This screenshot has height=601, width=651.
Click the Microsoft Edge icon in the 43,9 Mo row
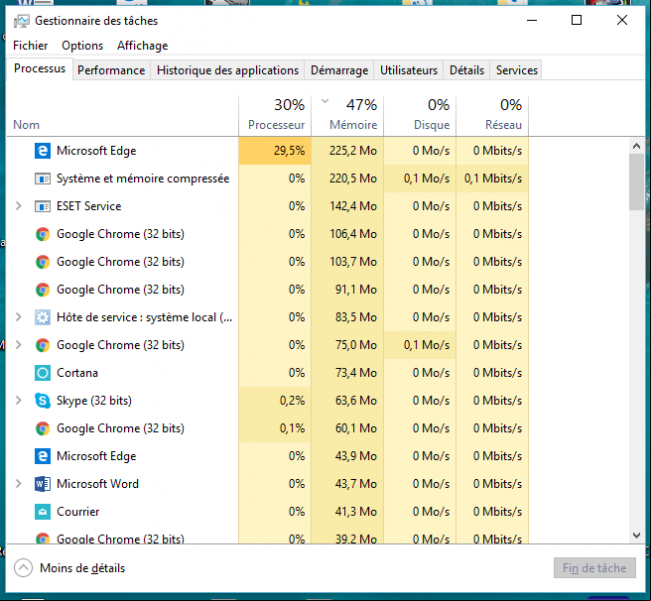[x=42, y=456]
